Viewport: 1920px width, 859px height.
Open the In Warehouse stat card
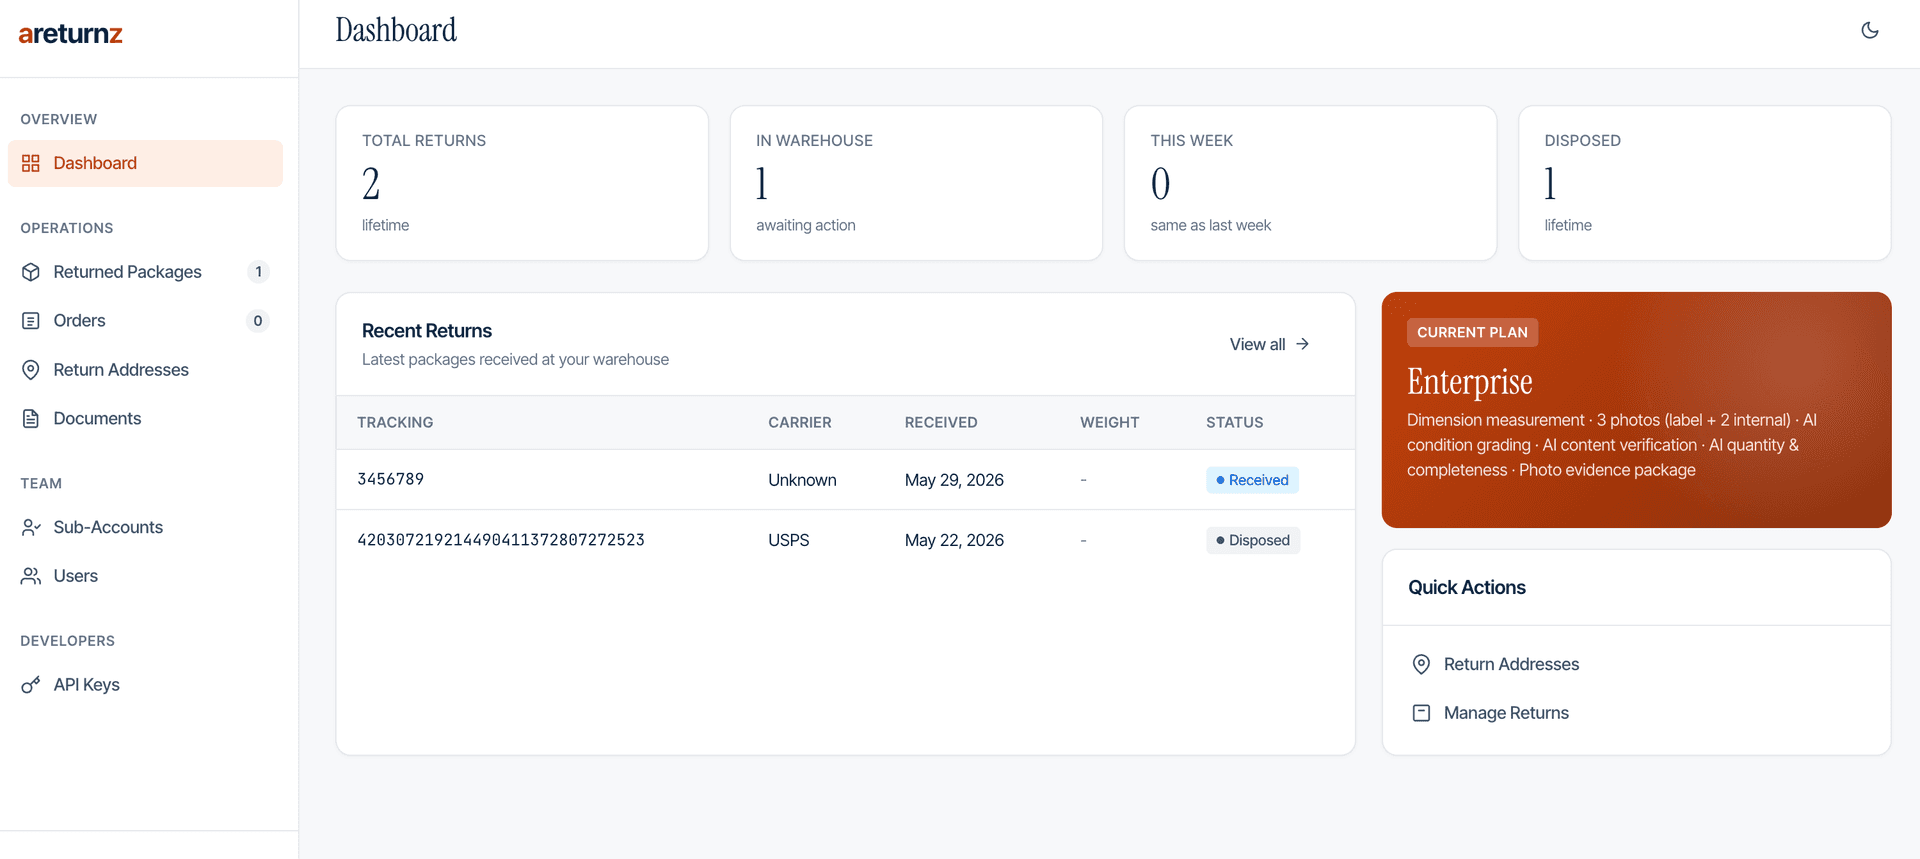coord(916,183)
